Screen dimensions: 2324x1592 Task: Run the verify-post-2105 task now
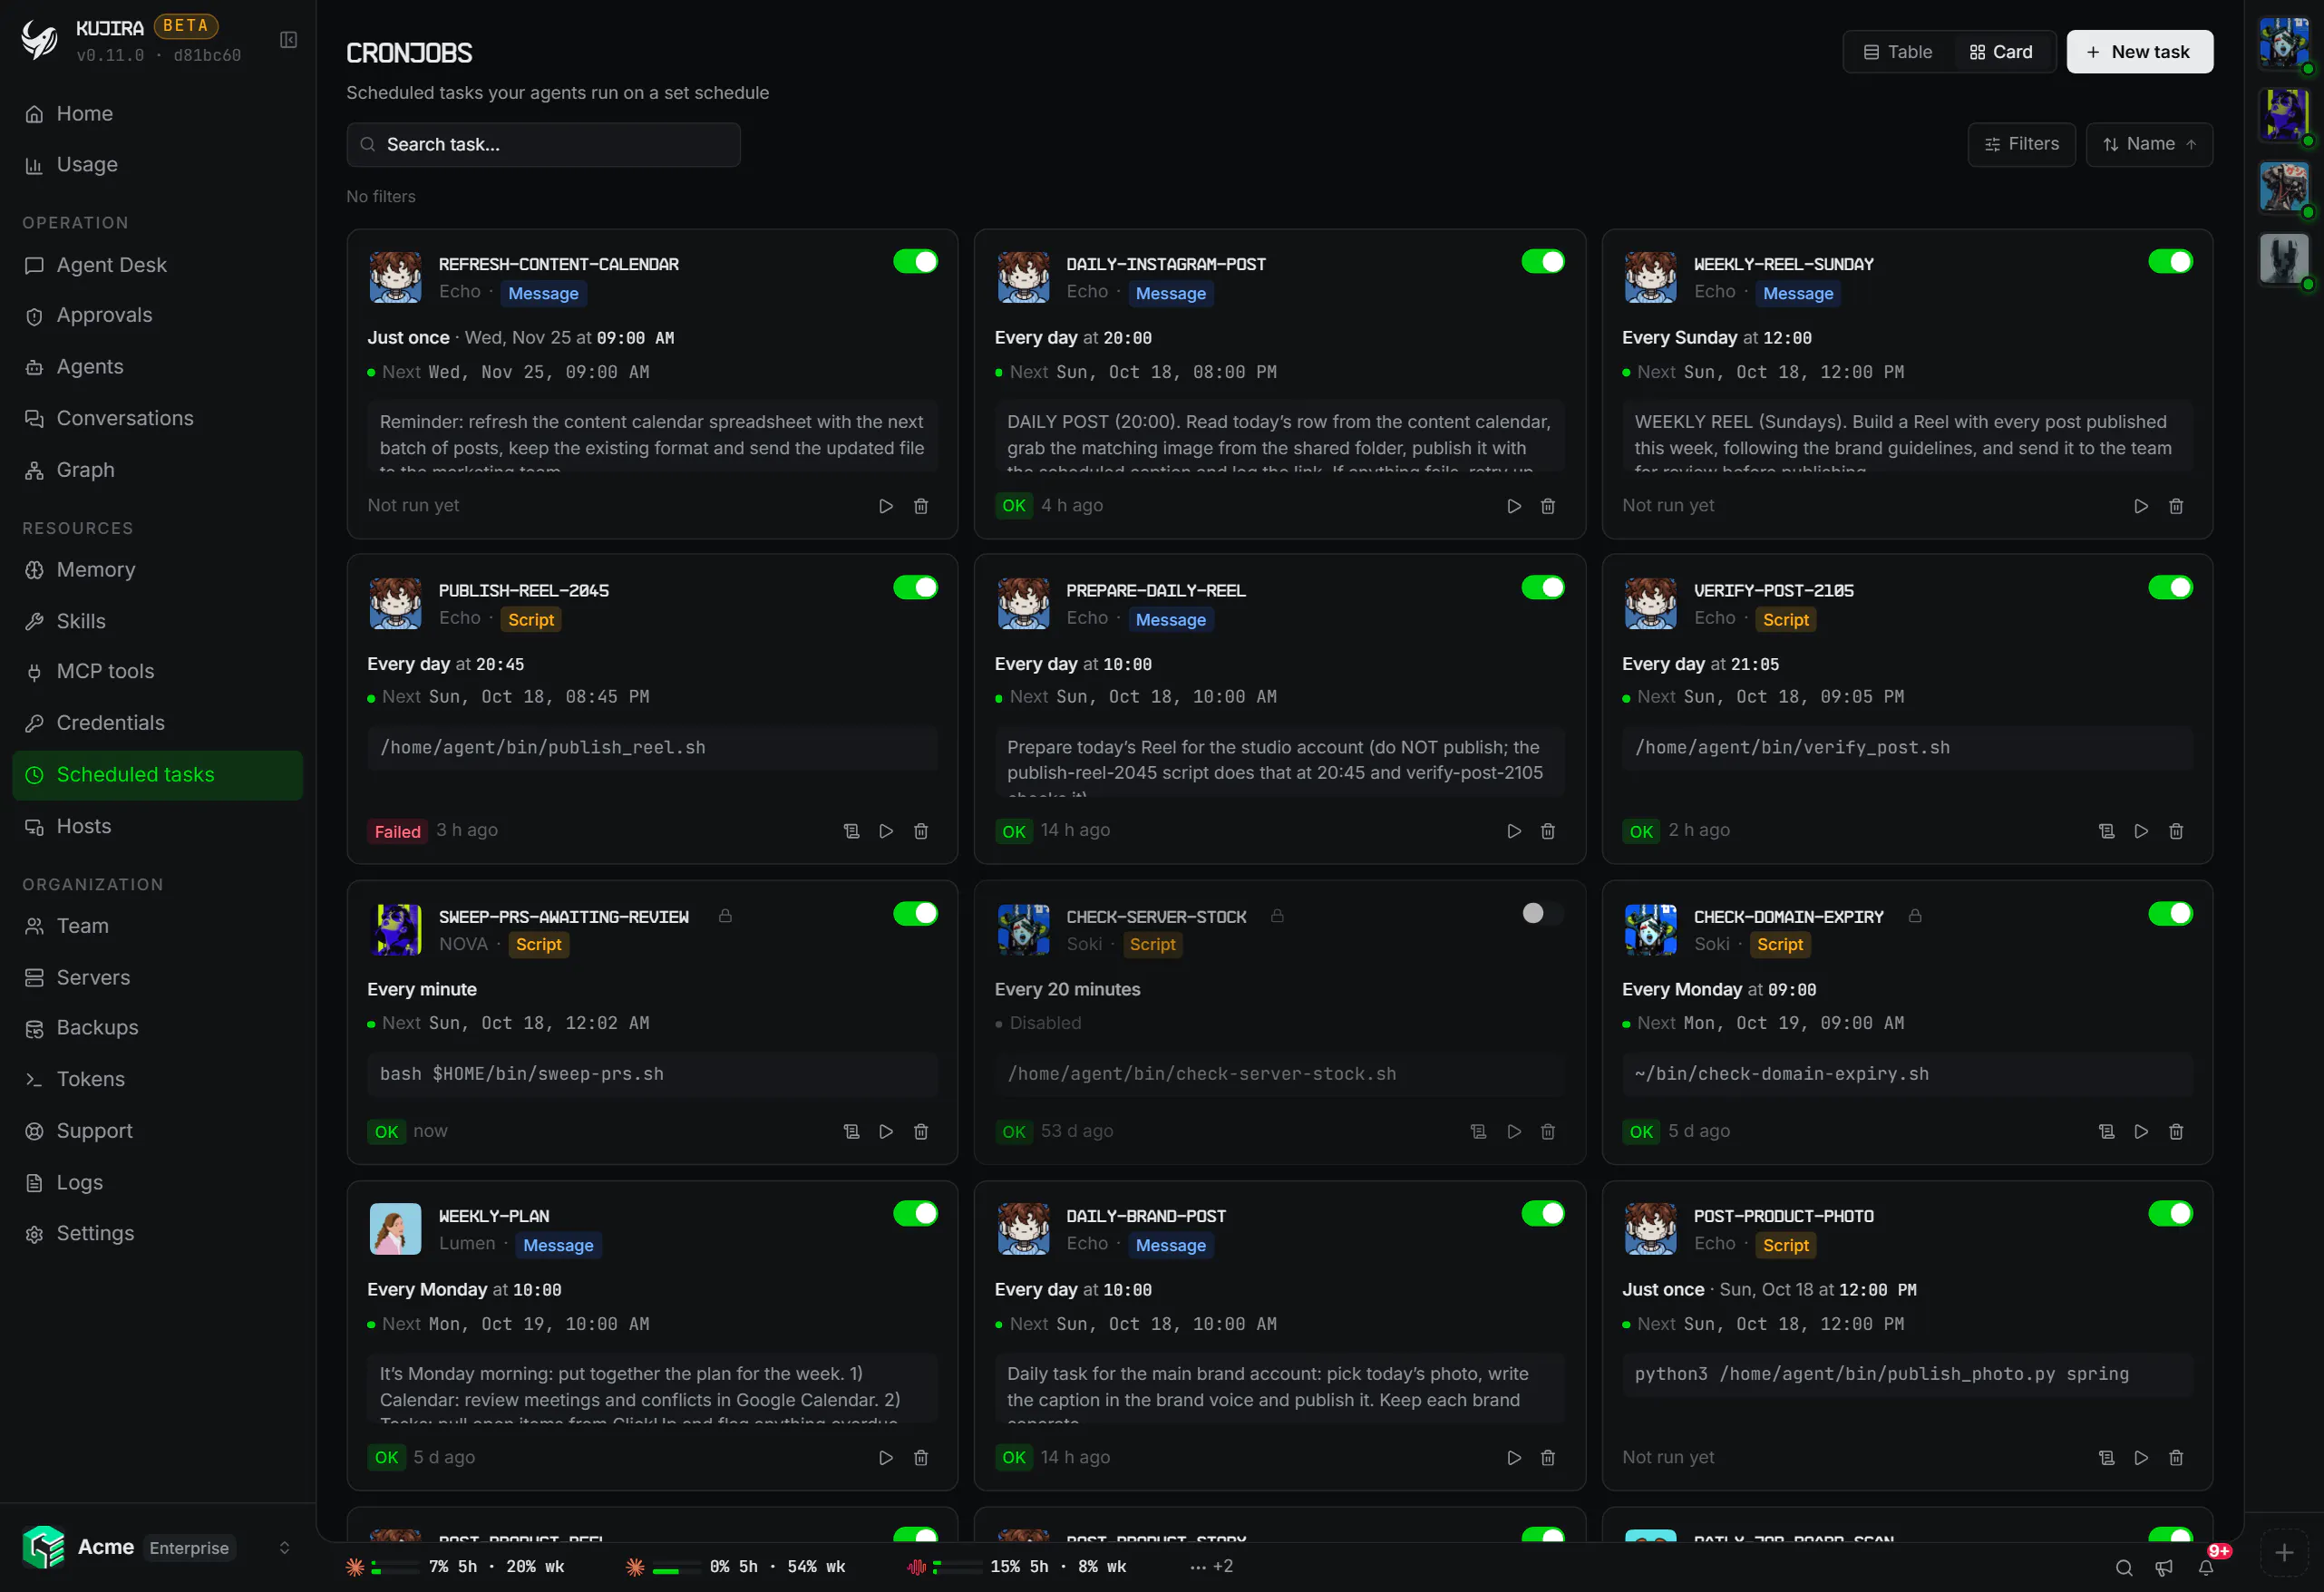(x=2140, y=831)
